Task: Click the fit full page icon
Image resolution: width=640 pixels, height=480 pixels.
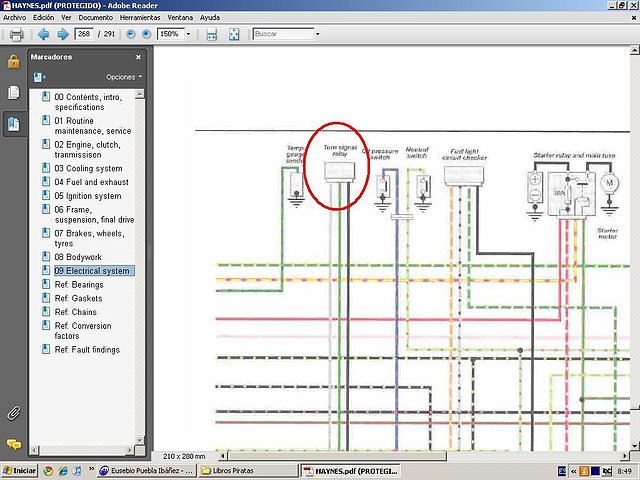Action: click(234, 34)
